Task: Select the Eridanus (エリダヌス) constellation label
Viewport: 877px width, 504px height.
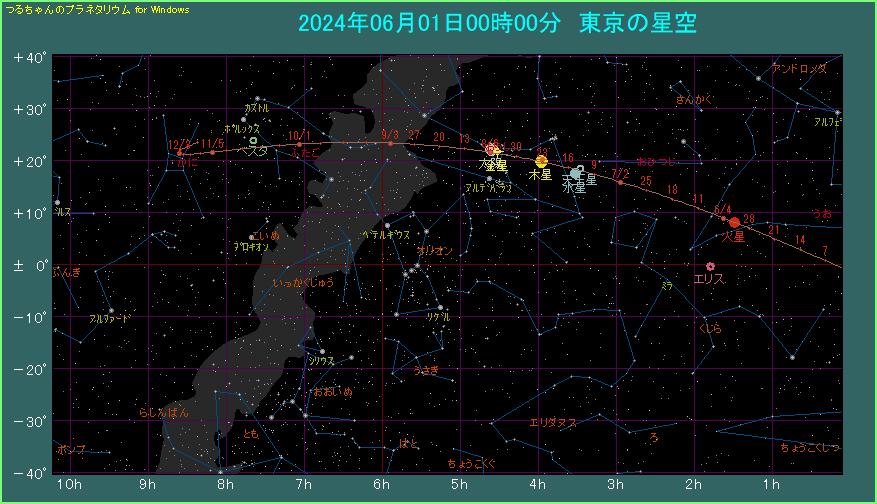Action: click(x=553, y=422)
